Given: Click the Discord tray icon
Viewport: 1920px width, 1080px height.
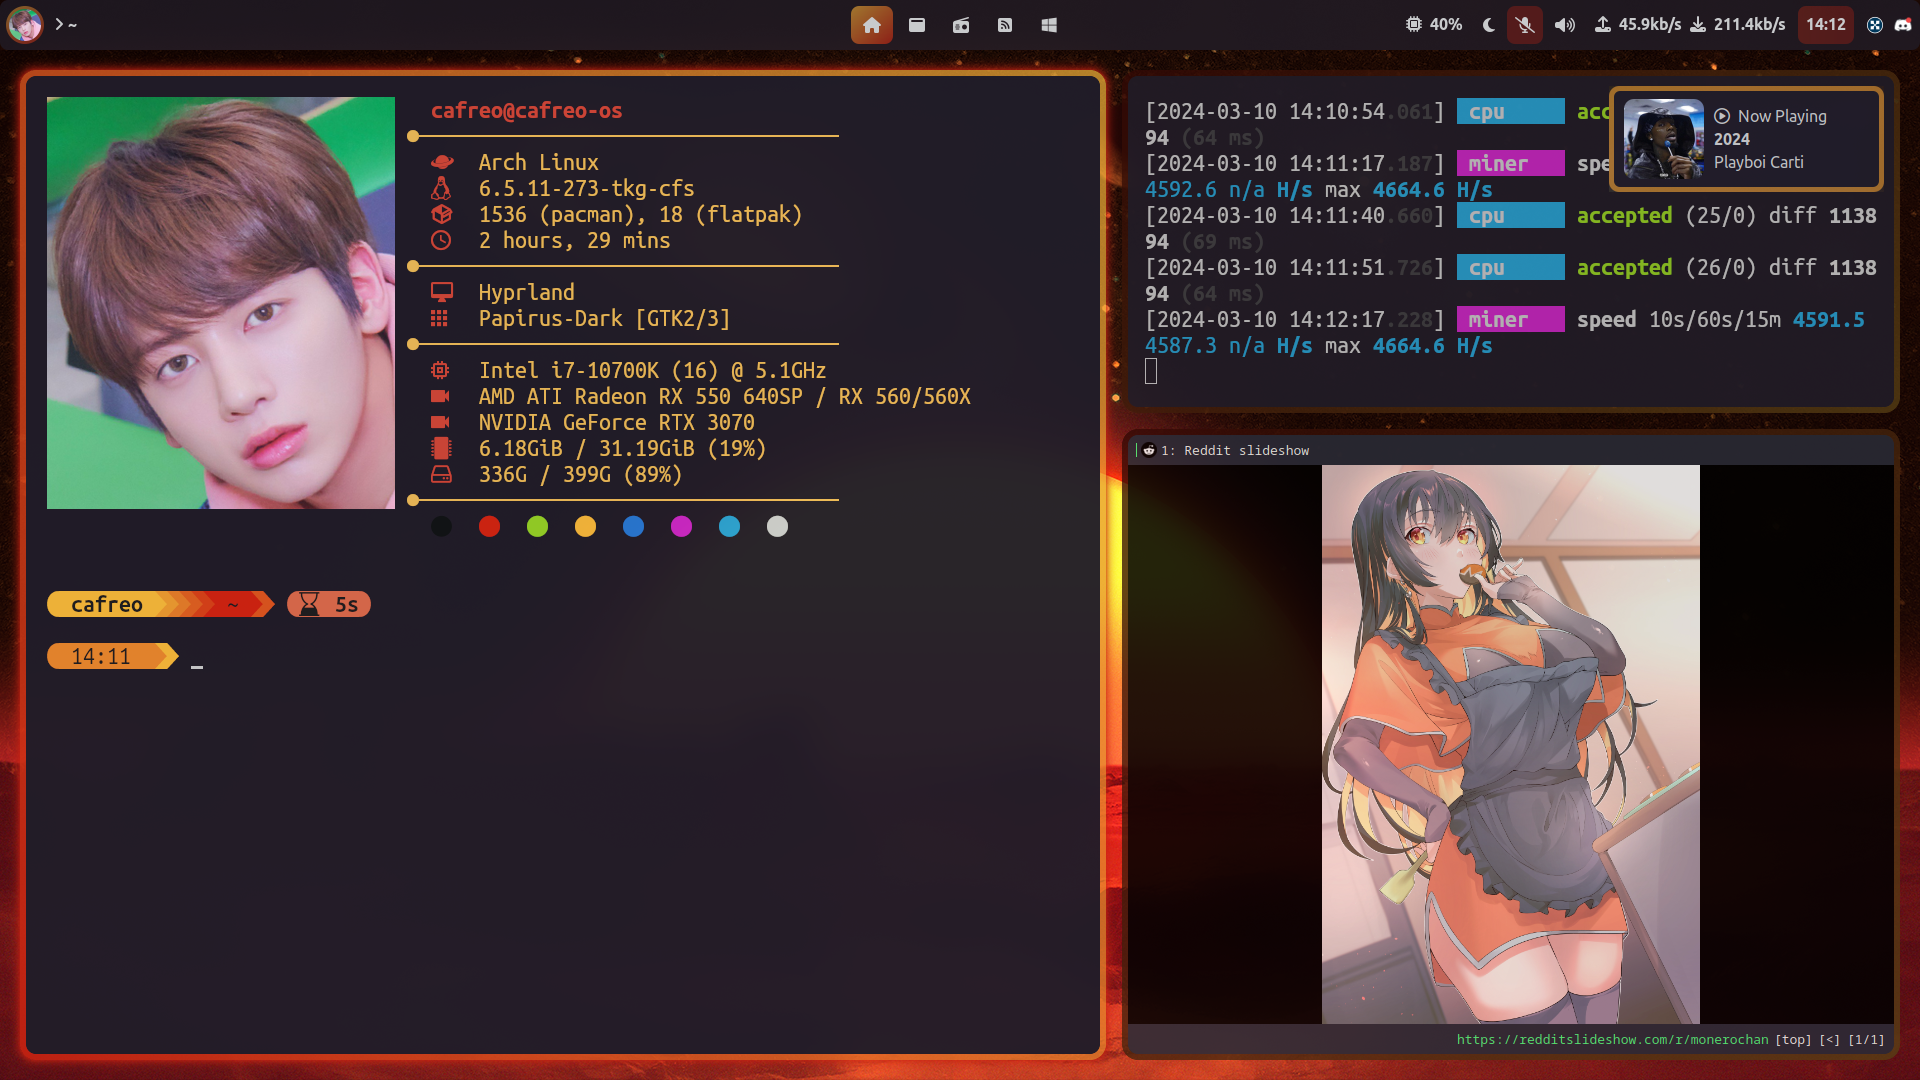Looking at the screenshot, I should coord(1902,25).
